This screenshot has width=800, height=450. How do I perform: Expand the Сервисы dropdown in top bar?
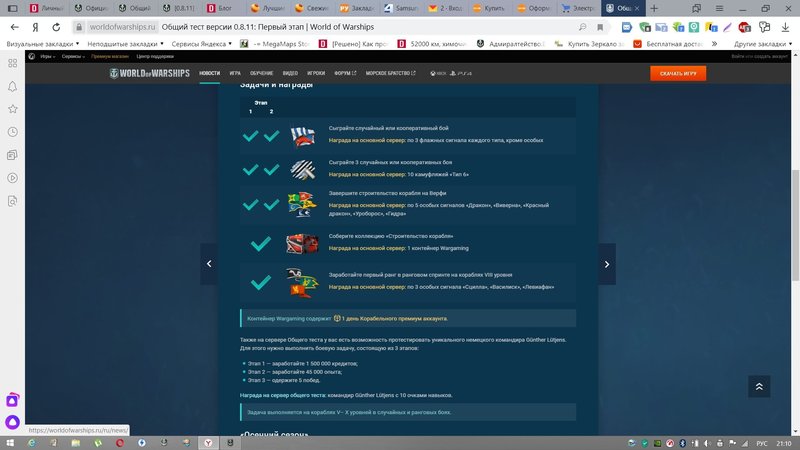click(x=73, y=57)
